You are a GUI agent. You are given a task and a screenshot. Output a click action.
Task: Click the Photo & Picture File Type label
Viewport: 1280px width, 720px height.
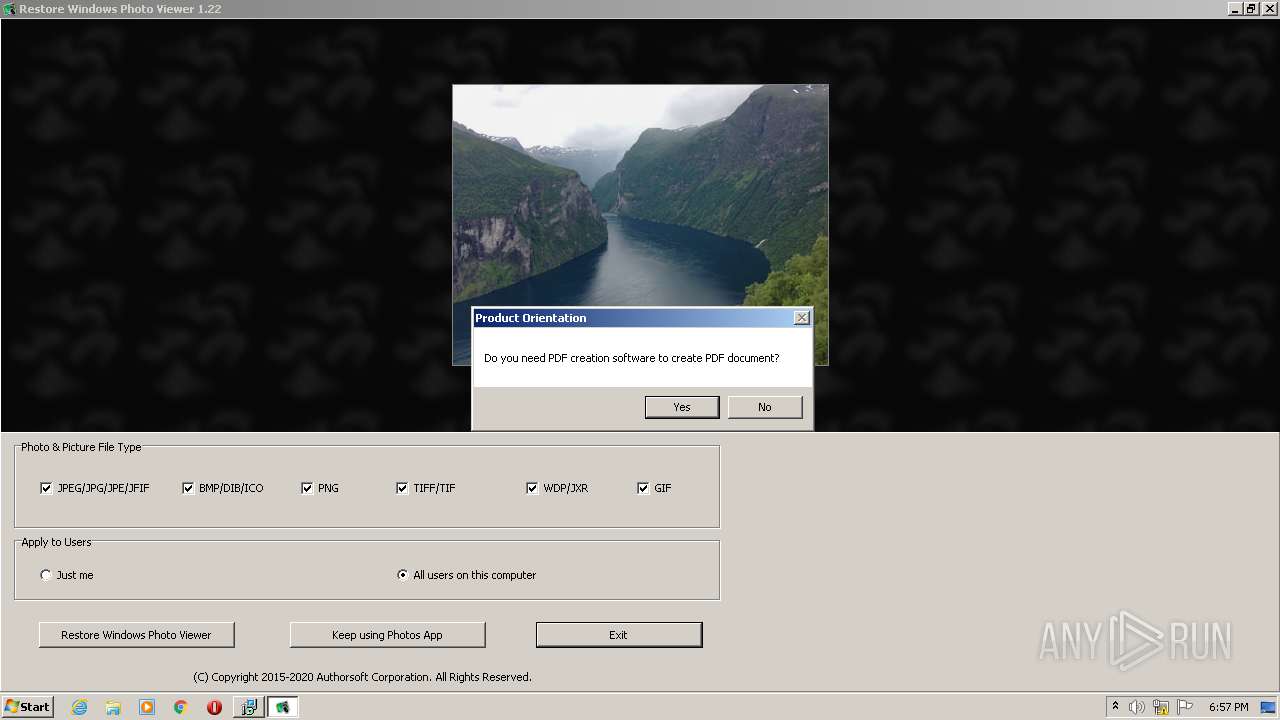click(81, 447)
